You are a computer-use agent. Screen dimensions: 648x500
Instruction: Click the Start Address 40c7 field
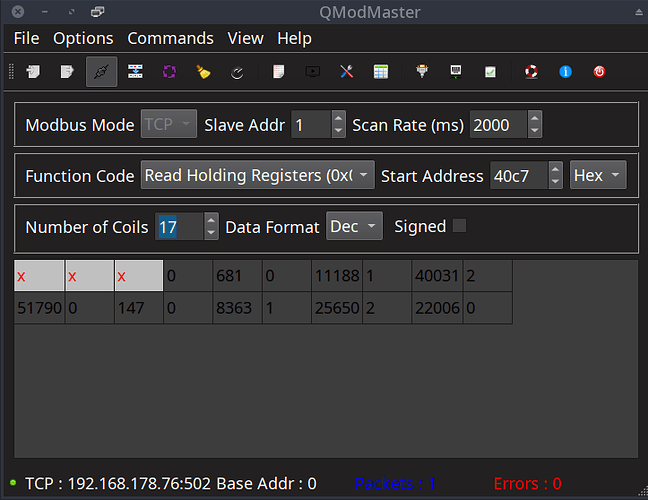[x=519, y=175]
